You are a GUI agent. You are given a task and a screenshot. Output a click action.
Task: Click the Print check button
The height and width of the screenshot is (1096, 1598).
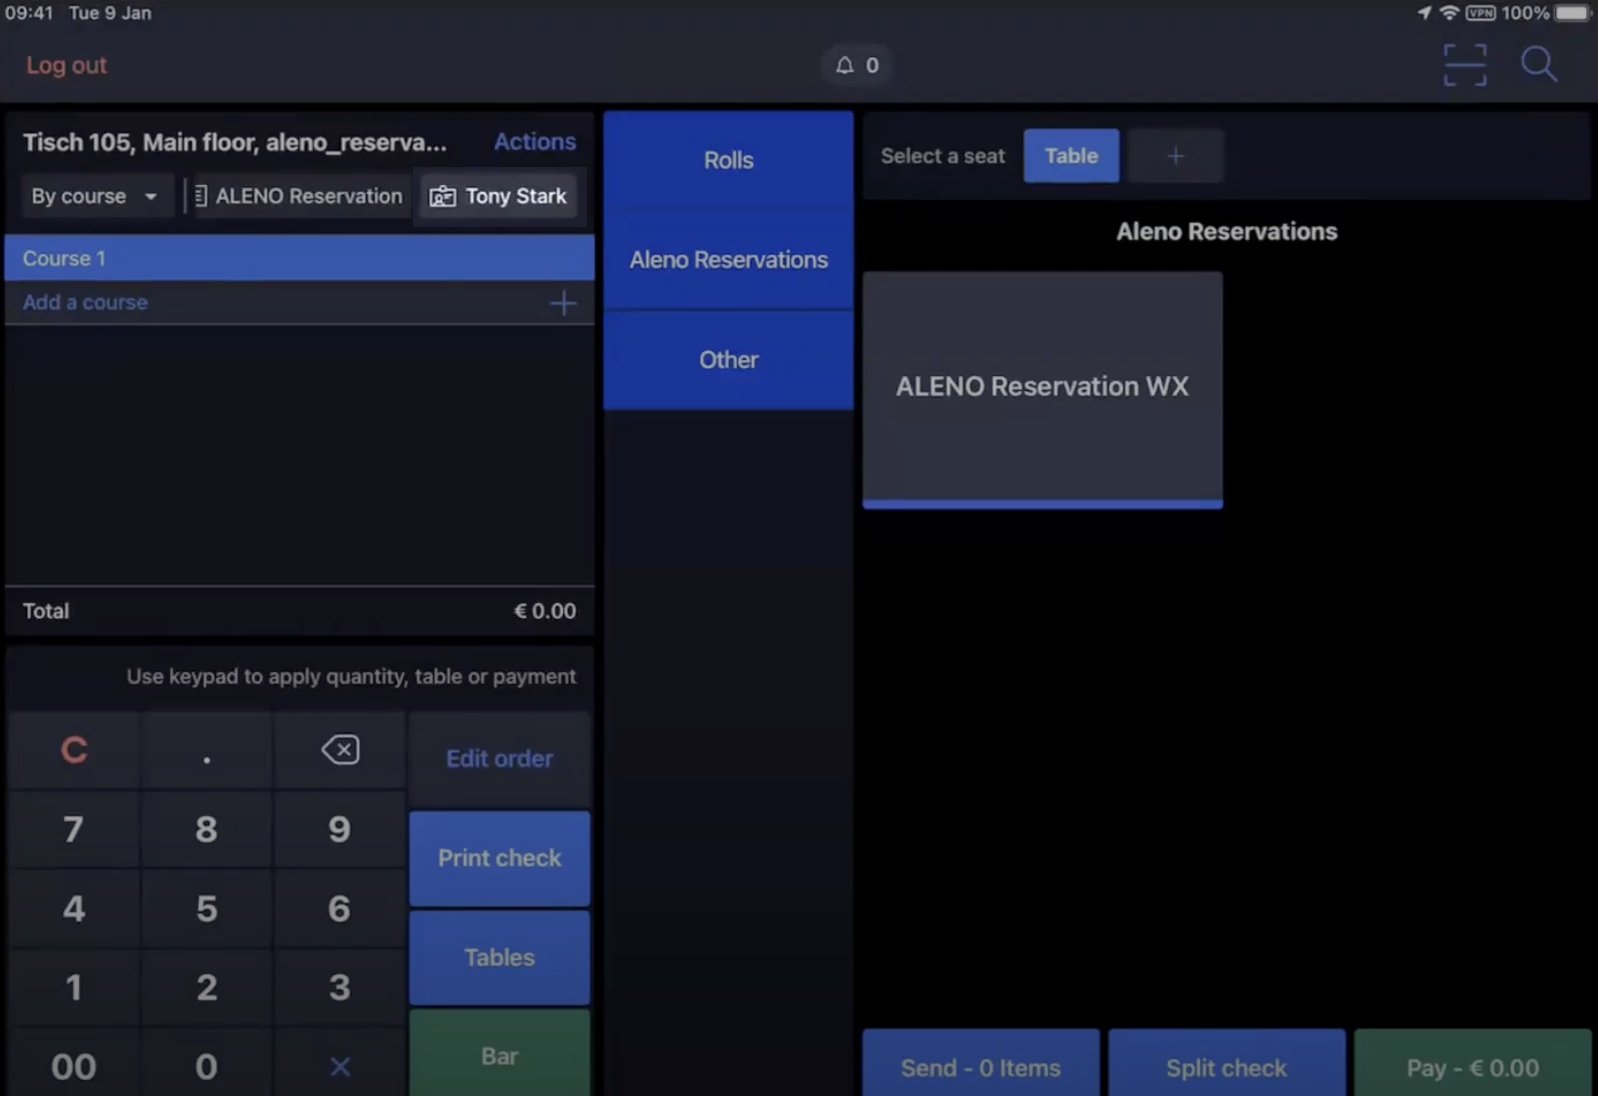pyautogui.click(x=499, y=858)
